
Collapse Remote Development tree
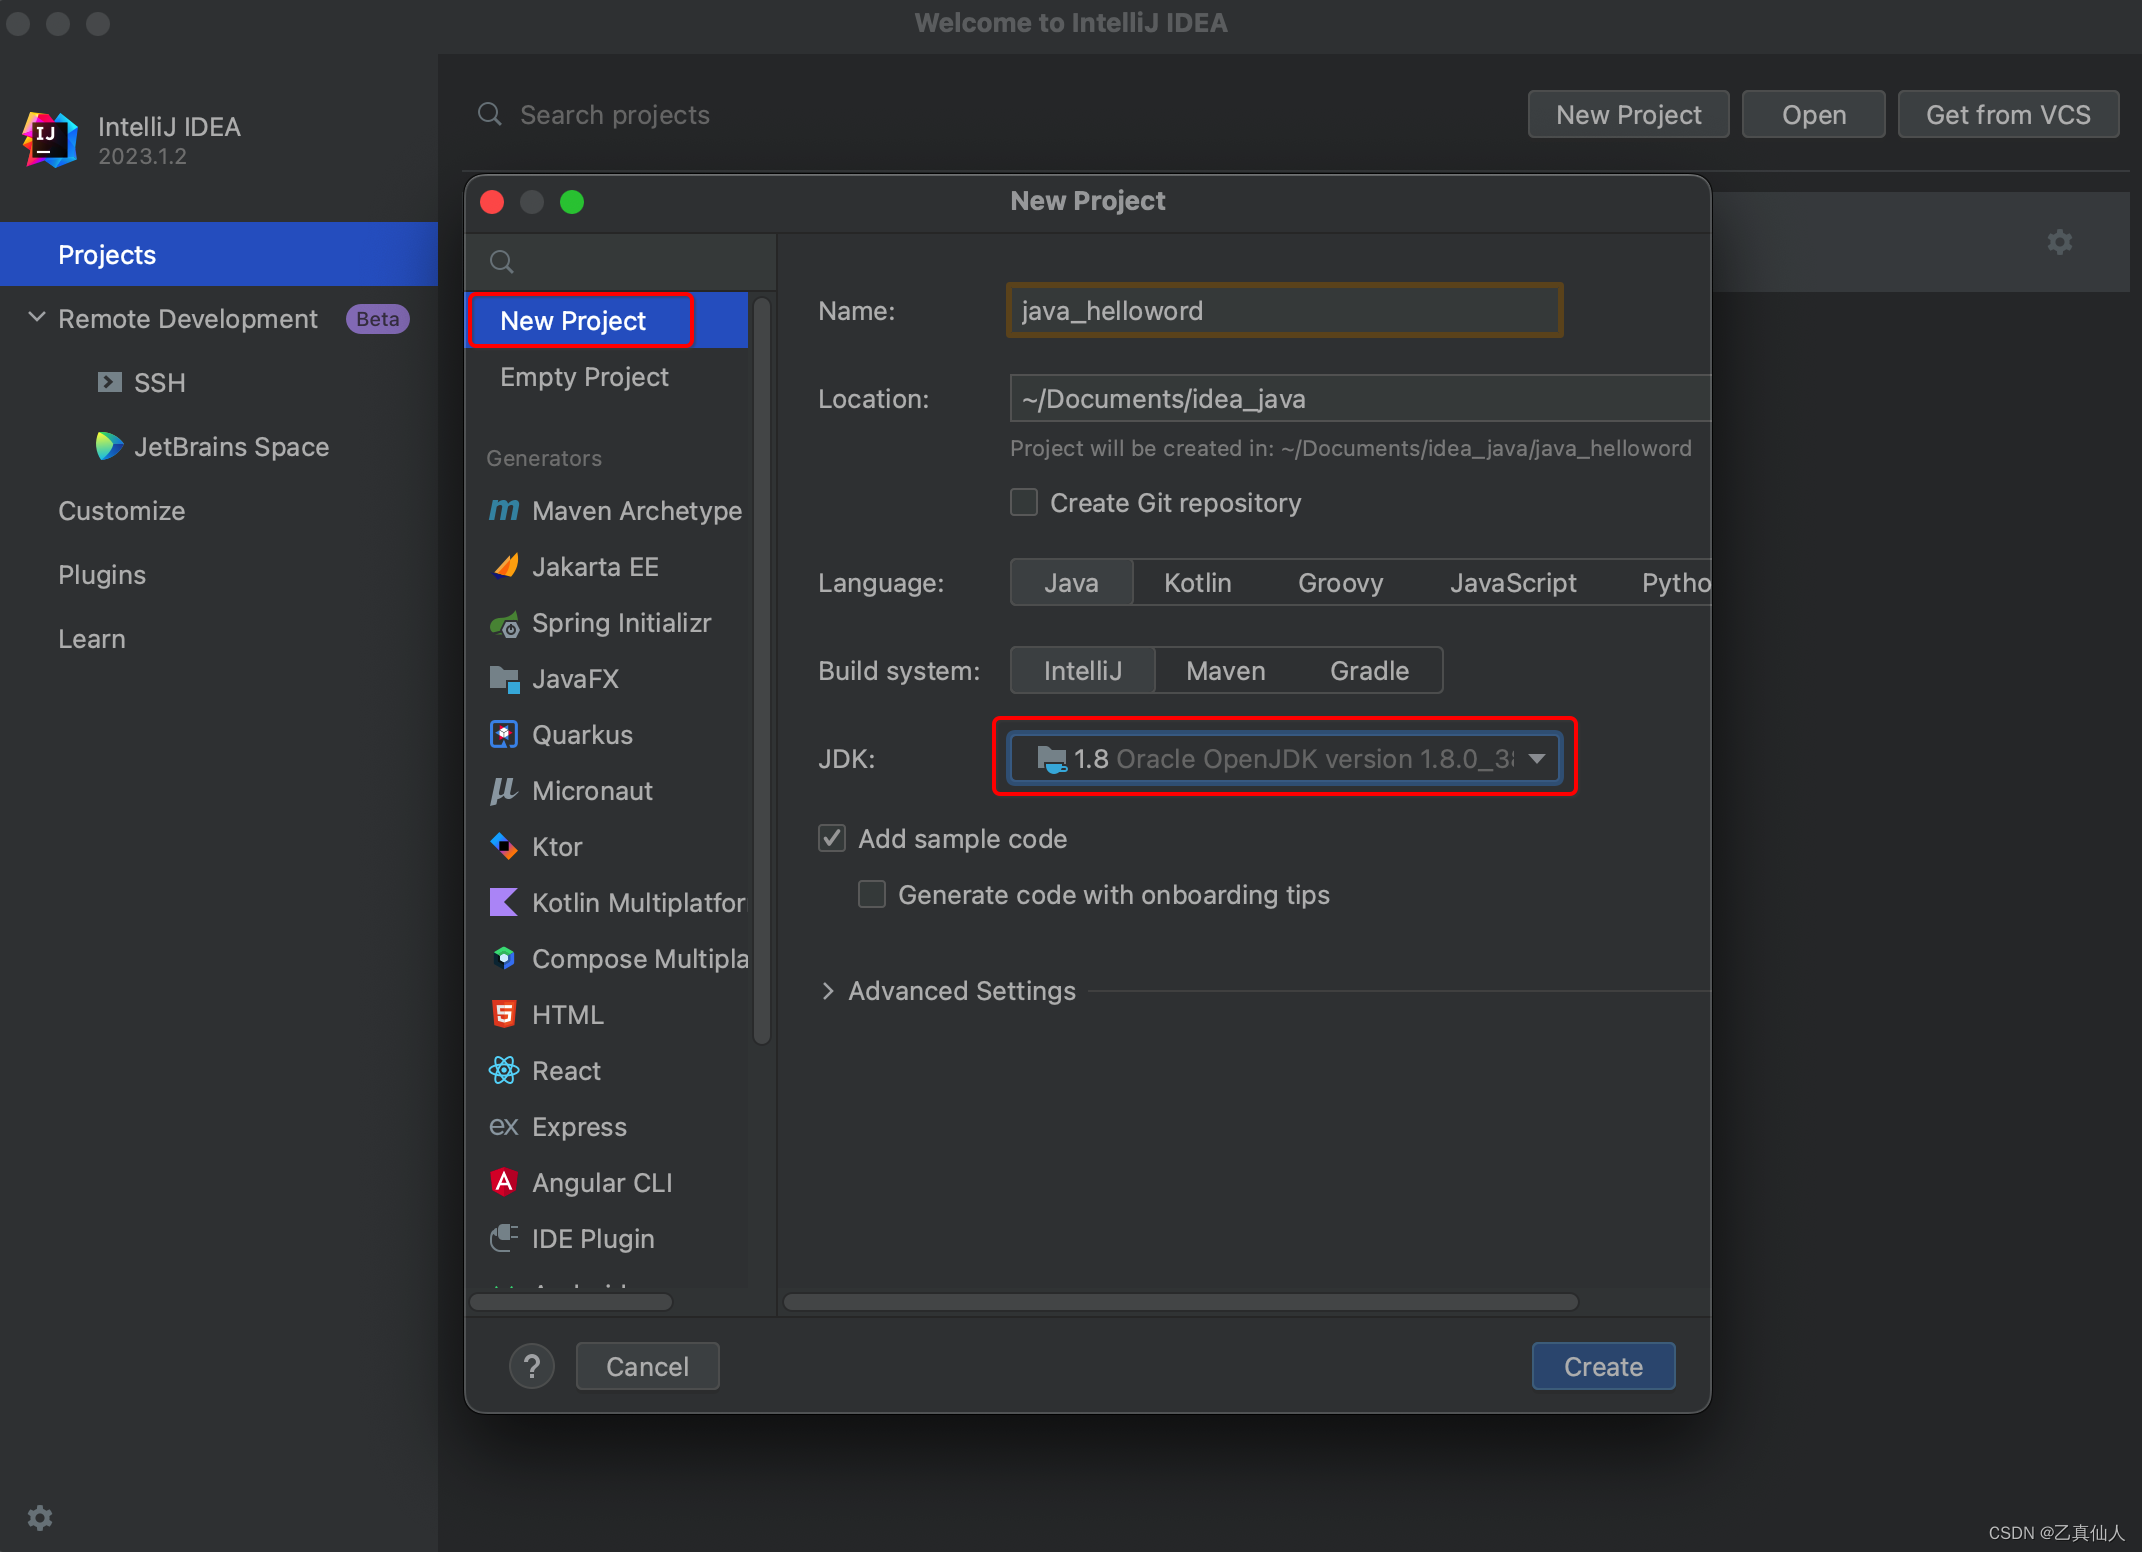click(x=37, y=318)
